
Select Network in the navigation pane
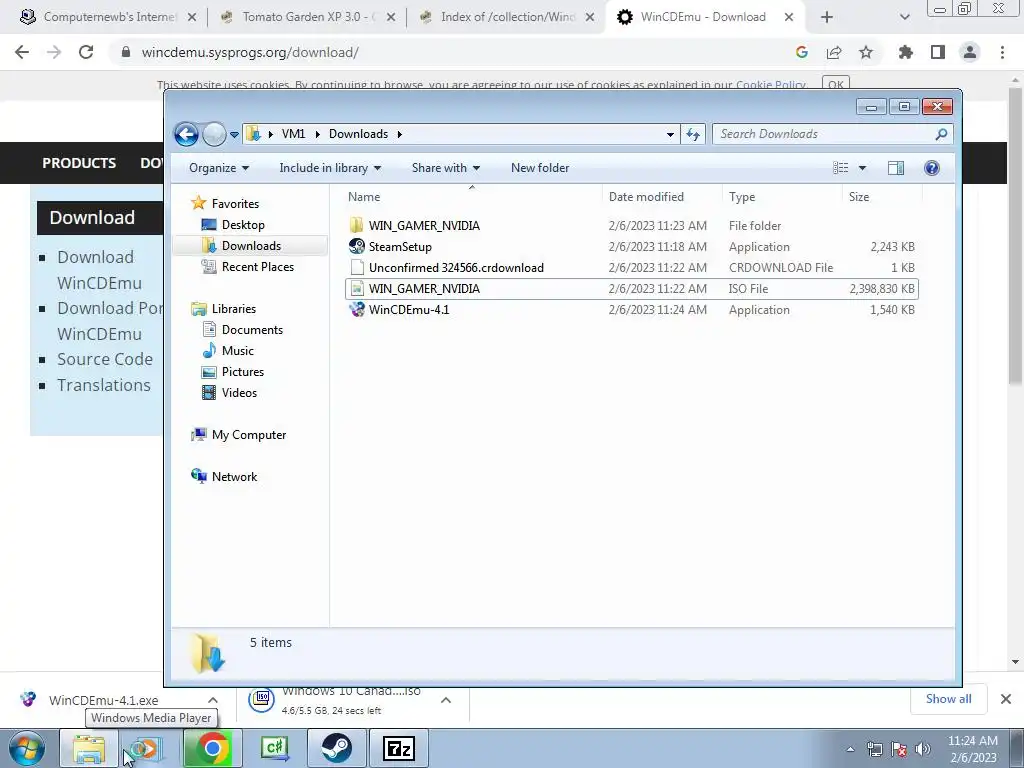225,477
